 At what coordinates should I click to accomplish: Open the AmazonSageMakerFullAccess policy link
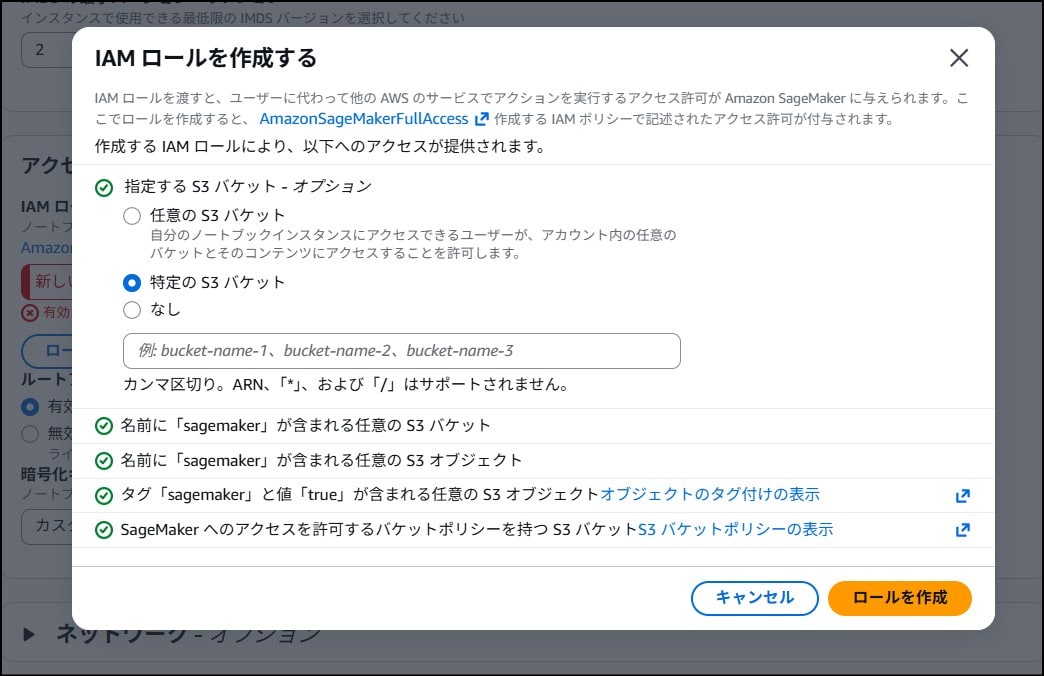click(x=364, y=119)
